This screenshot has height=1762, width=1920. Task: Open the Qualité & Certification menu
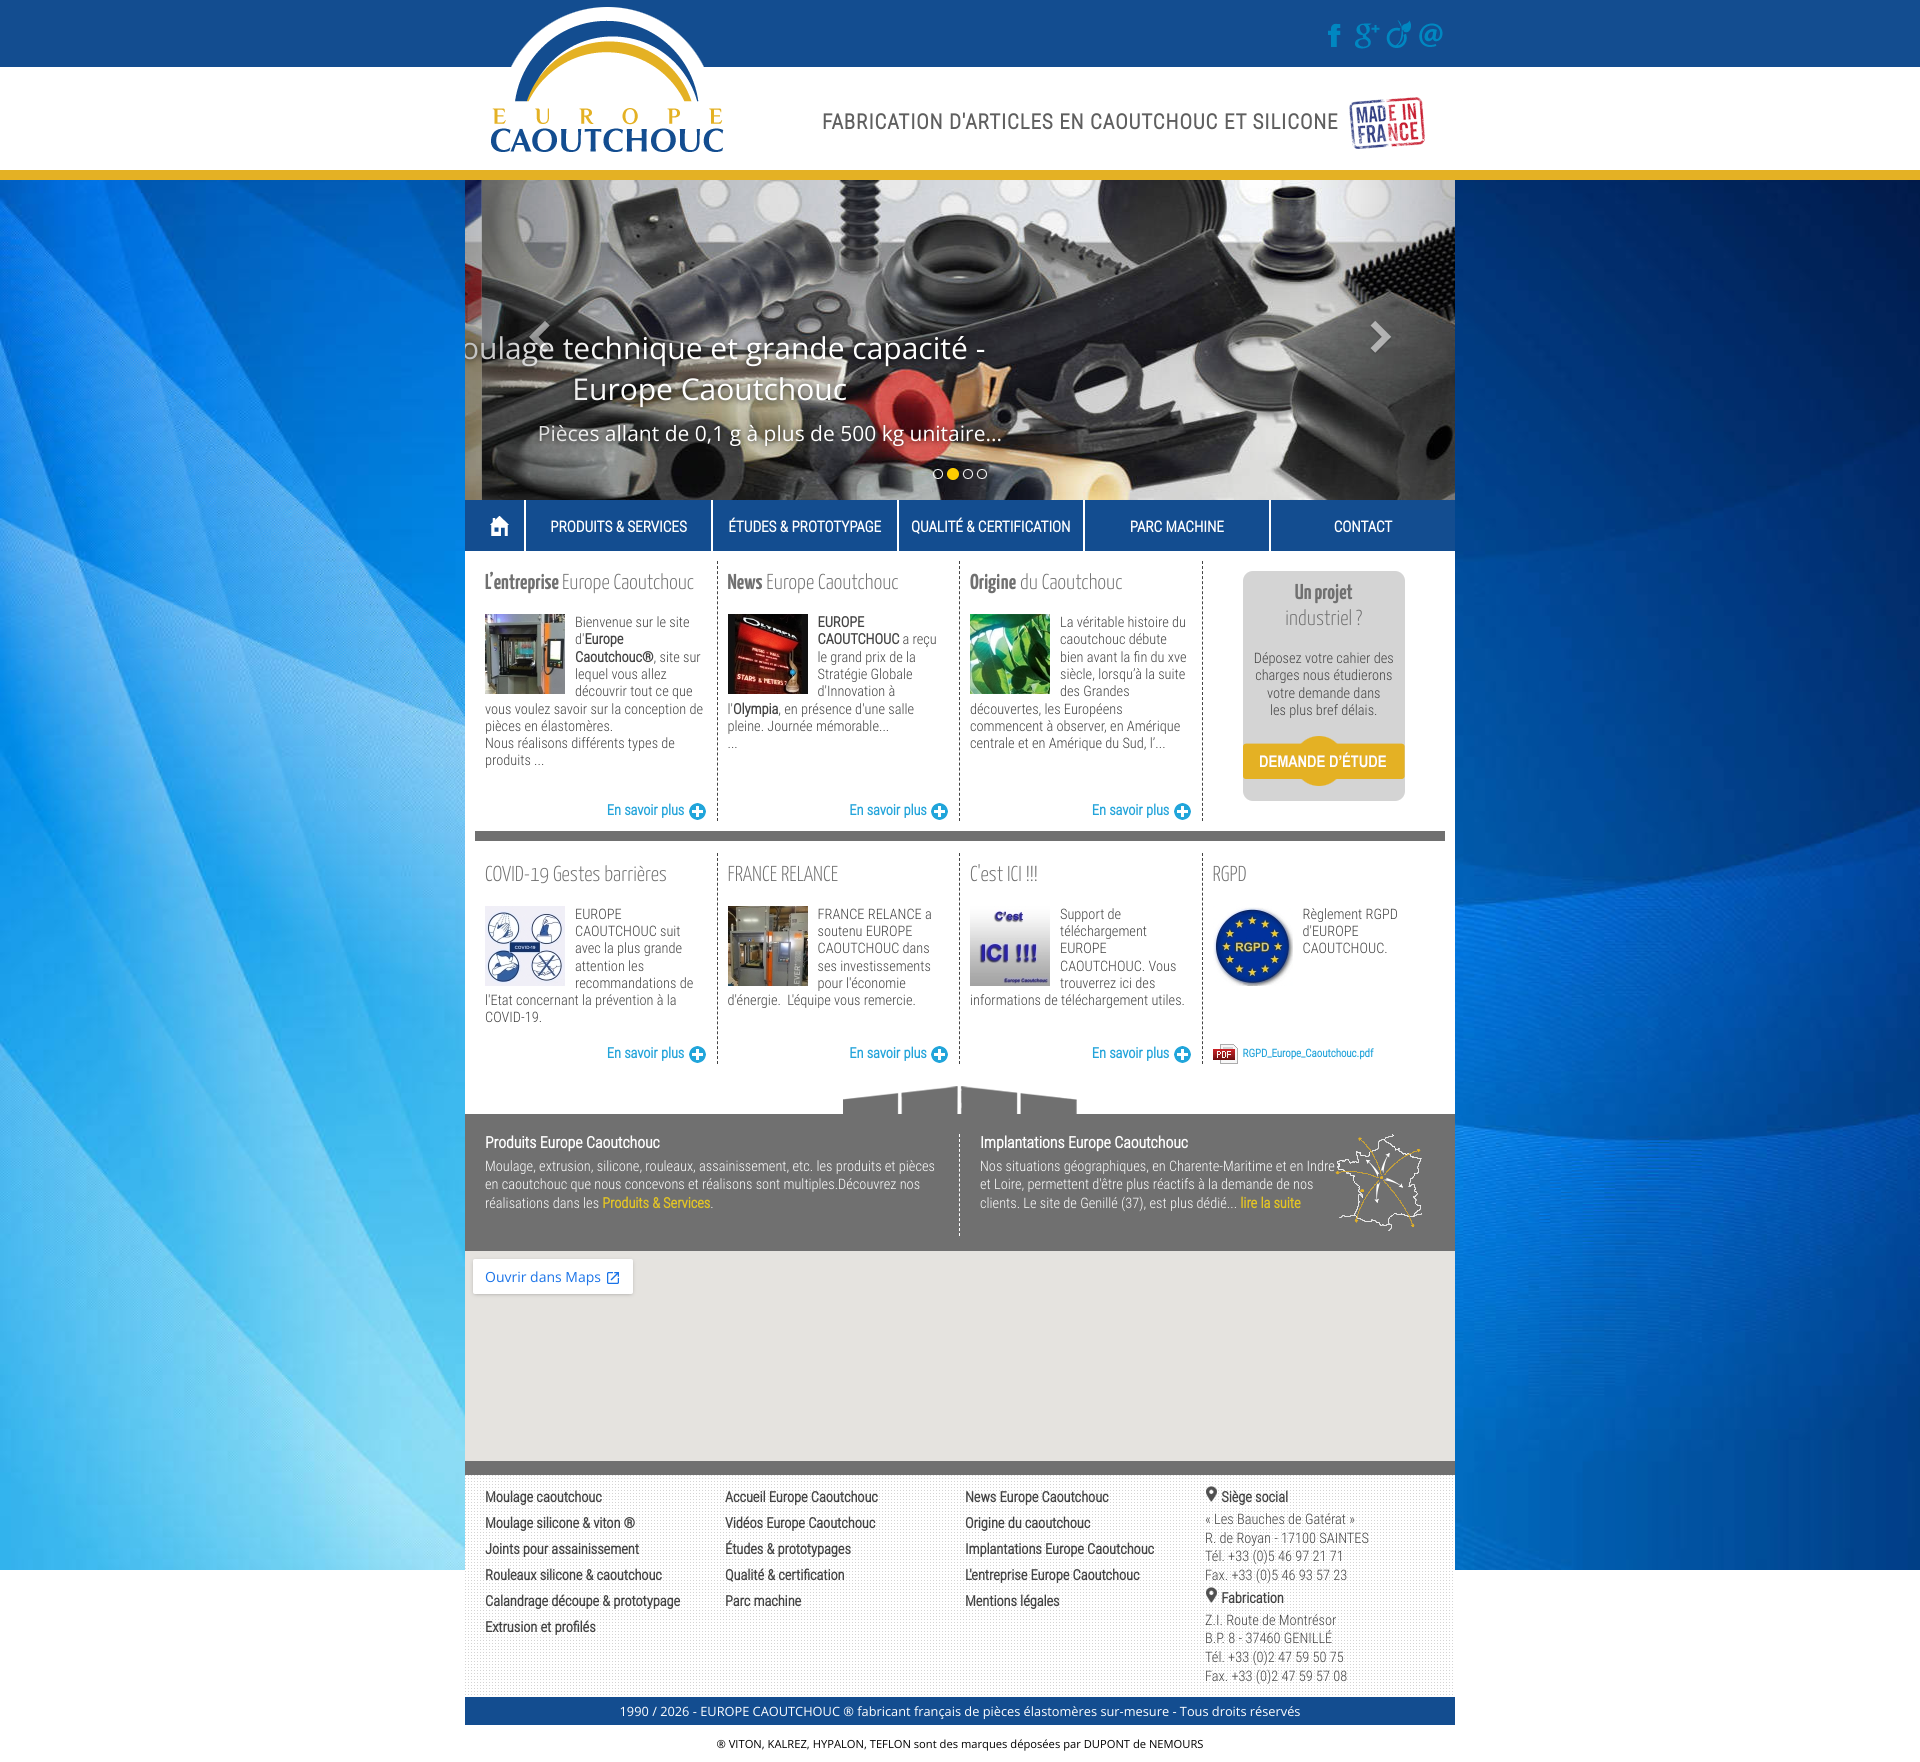[991, 526]
